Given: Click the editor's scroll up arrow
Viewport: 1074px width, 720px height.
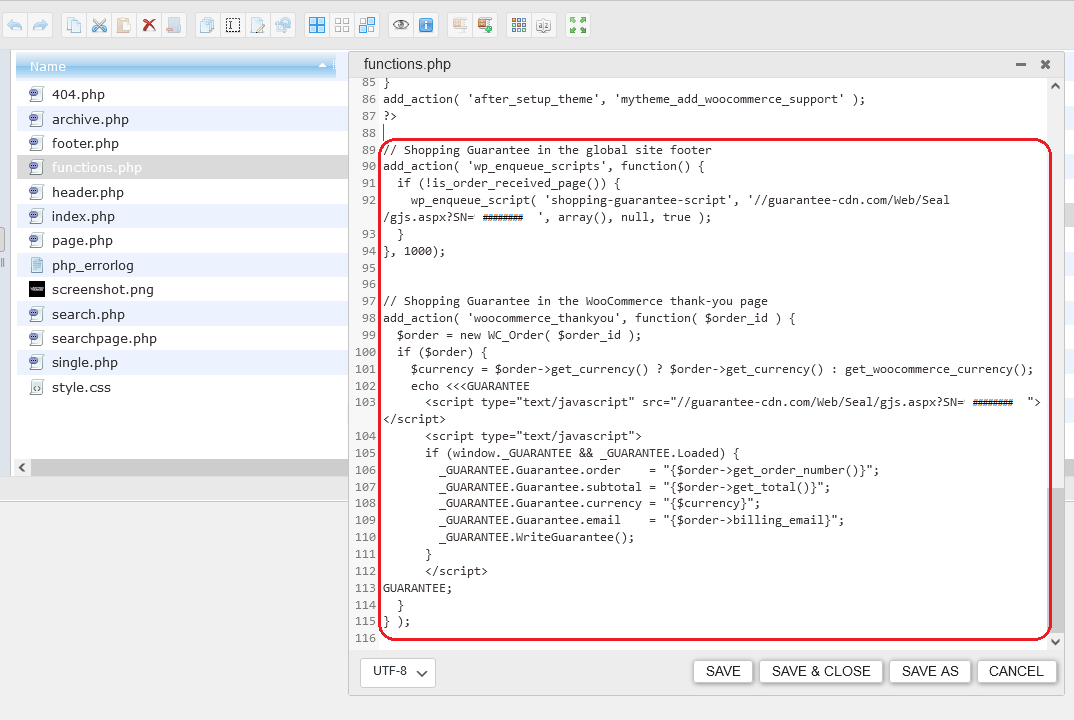Looking at the screenshot, I should [1056, 86].
